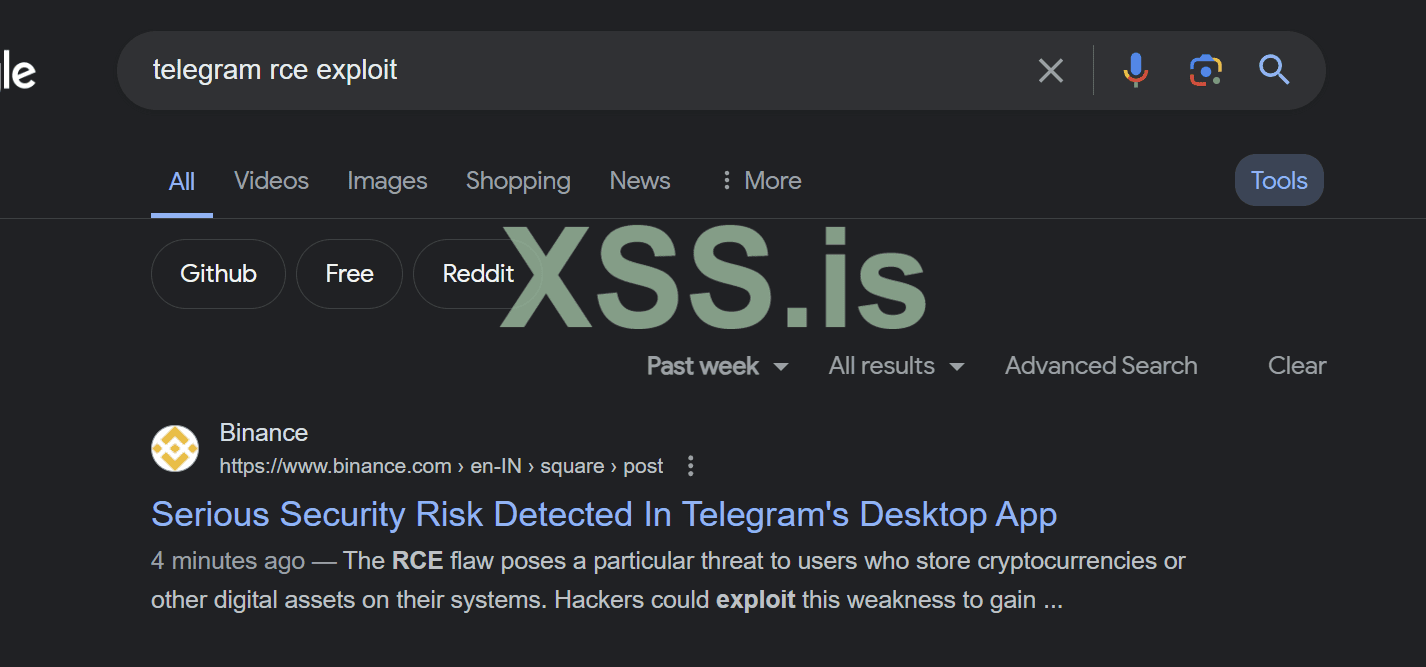
Task: Expand the Past week time filter
Action: (717, 366)
